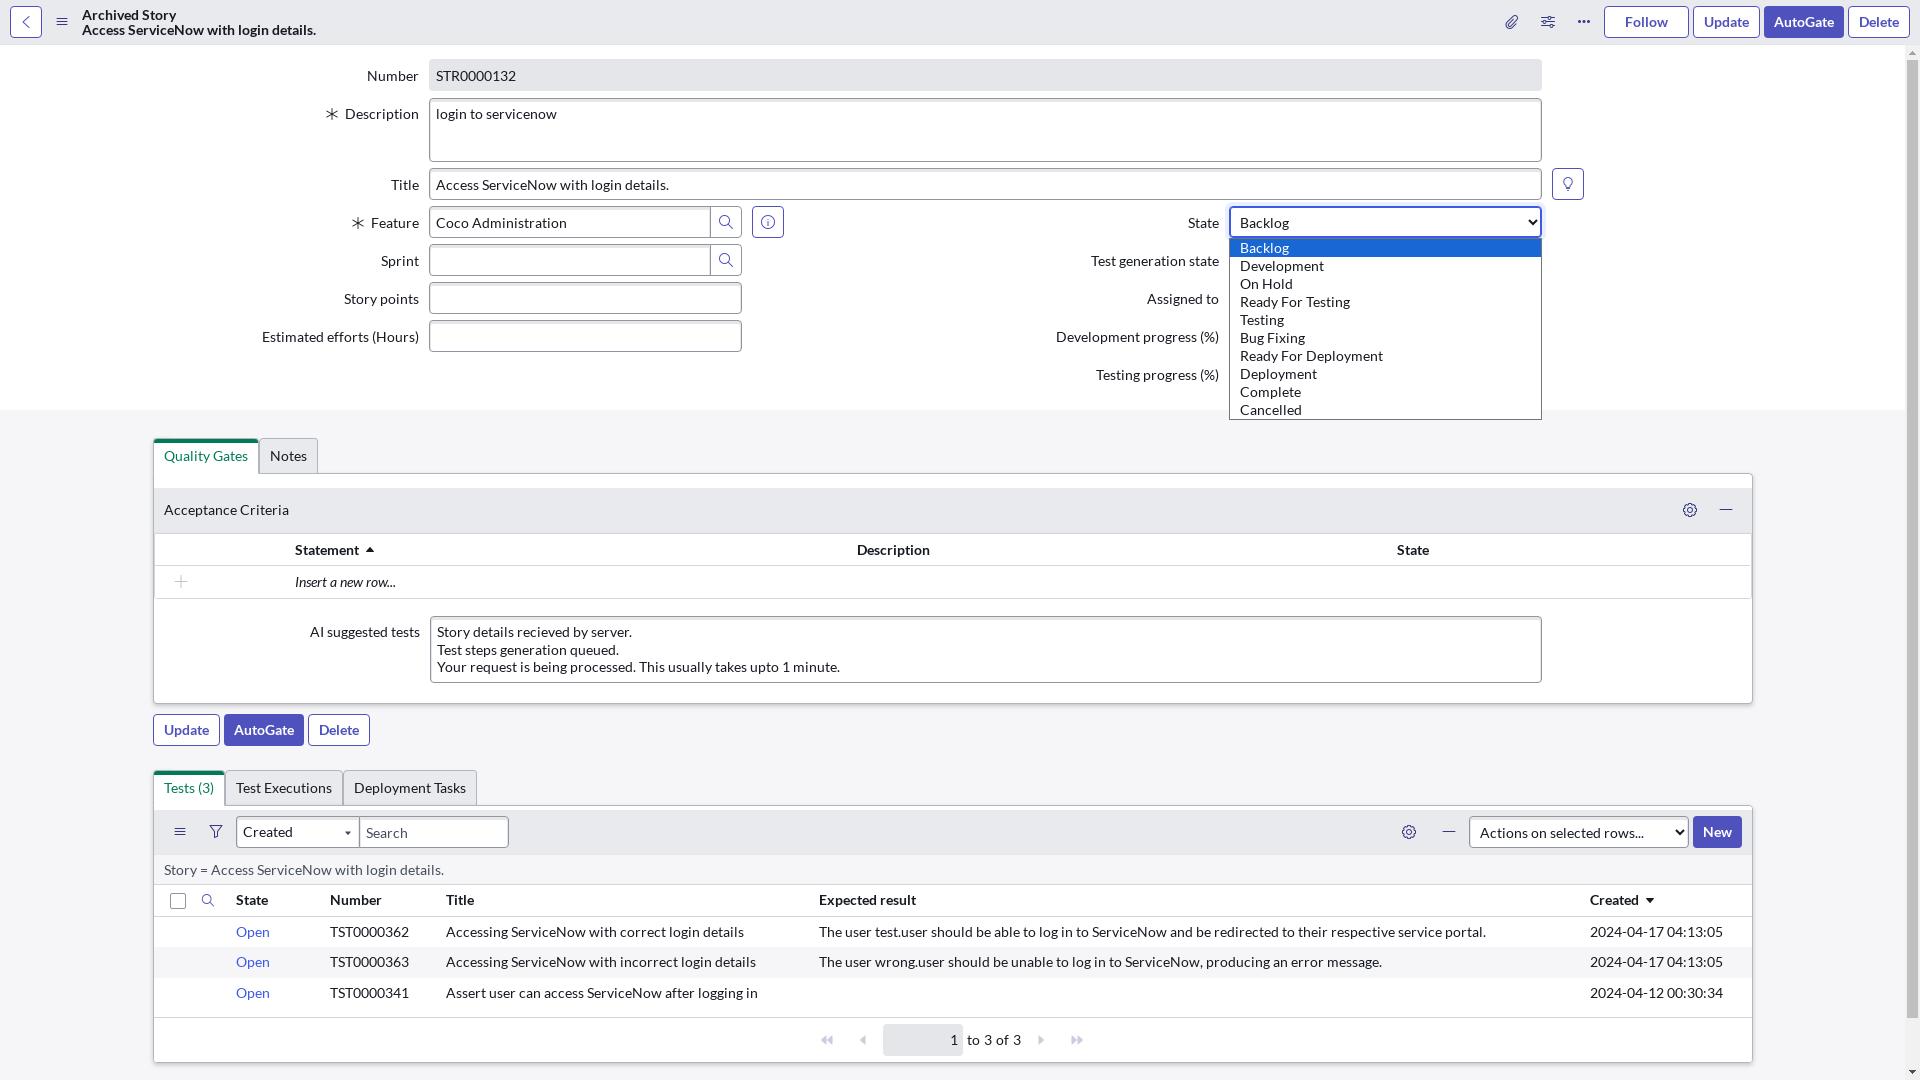1920x1080 pixels.
Task: Switch to the Notes tab
Action: pyautogui.click(x=287, y=456)
